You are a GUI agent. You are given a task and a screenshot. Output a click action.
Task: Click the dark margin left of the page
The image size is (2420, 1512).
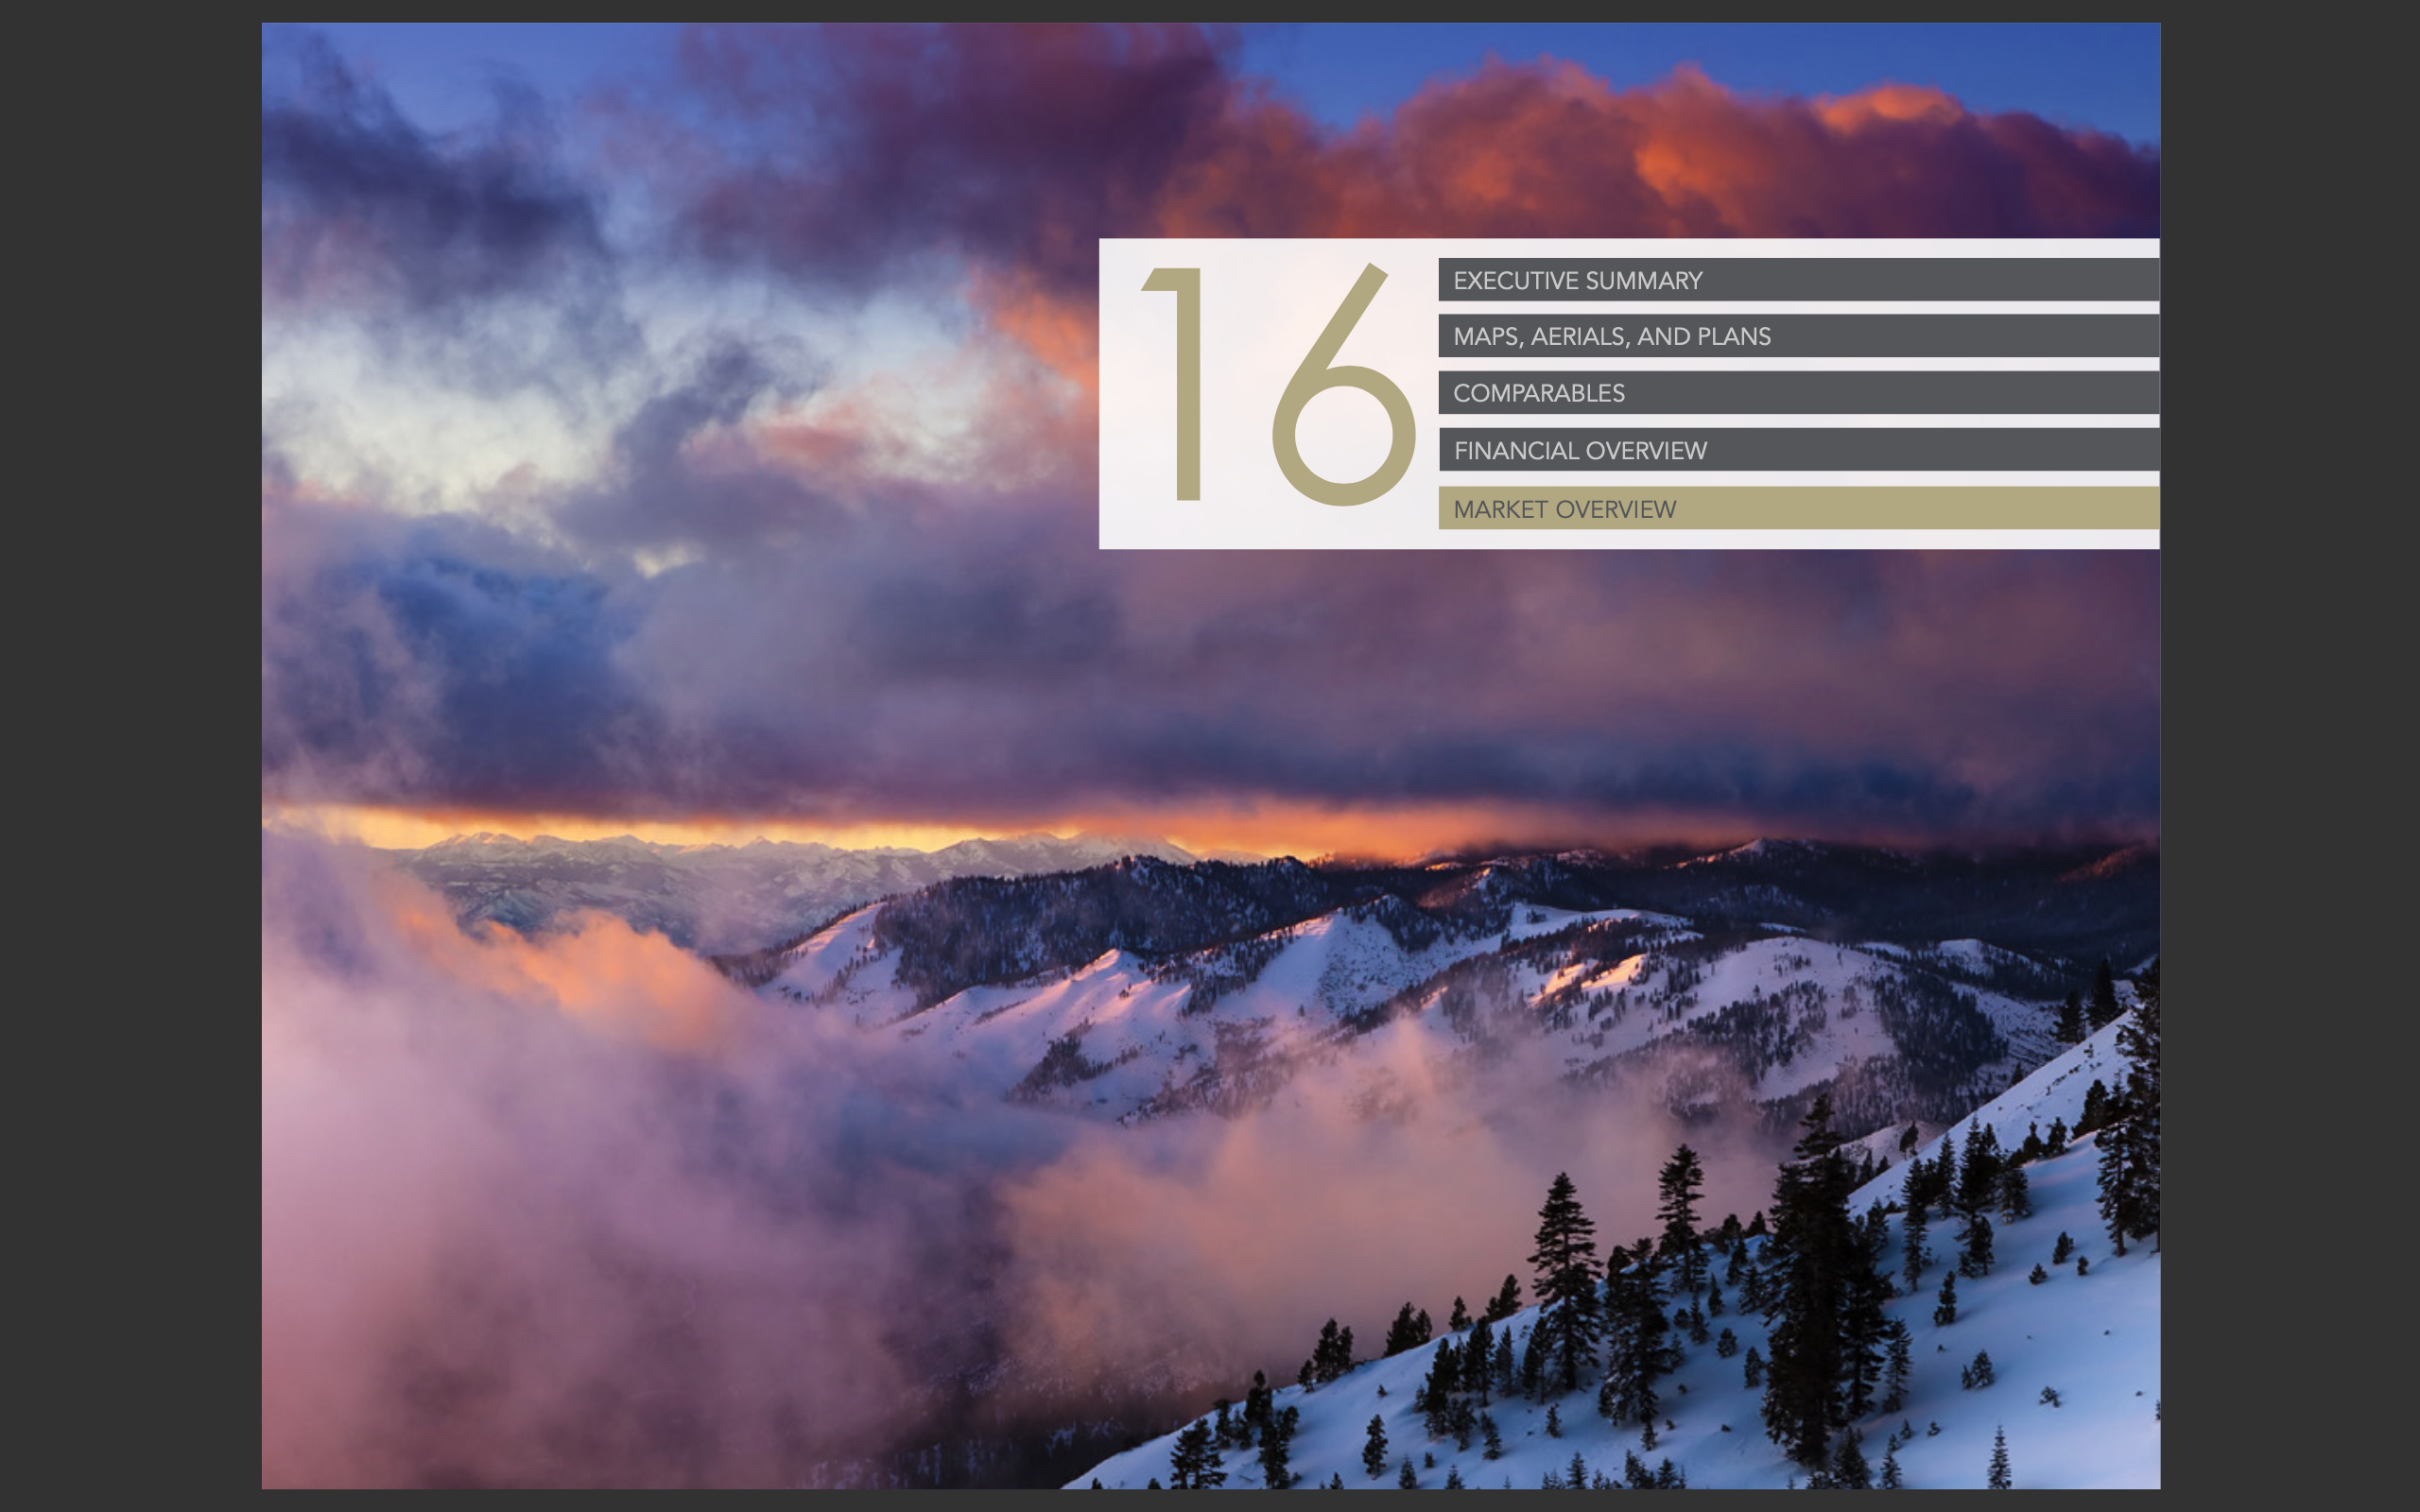pyautogui.click(x=130, y=756)
